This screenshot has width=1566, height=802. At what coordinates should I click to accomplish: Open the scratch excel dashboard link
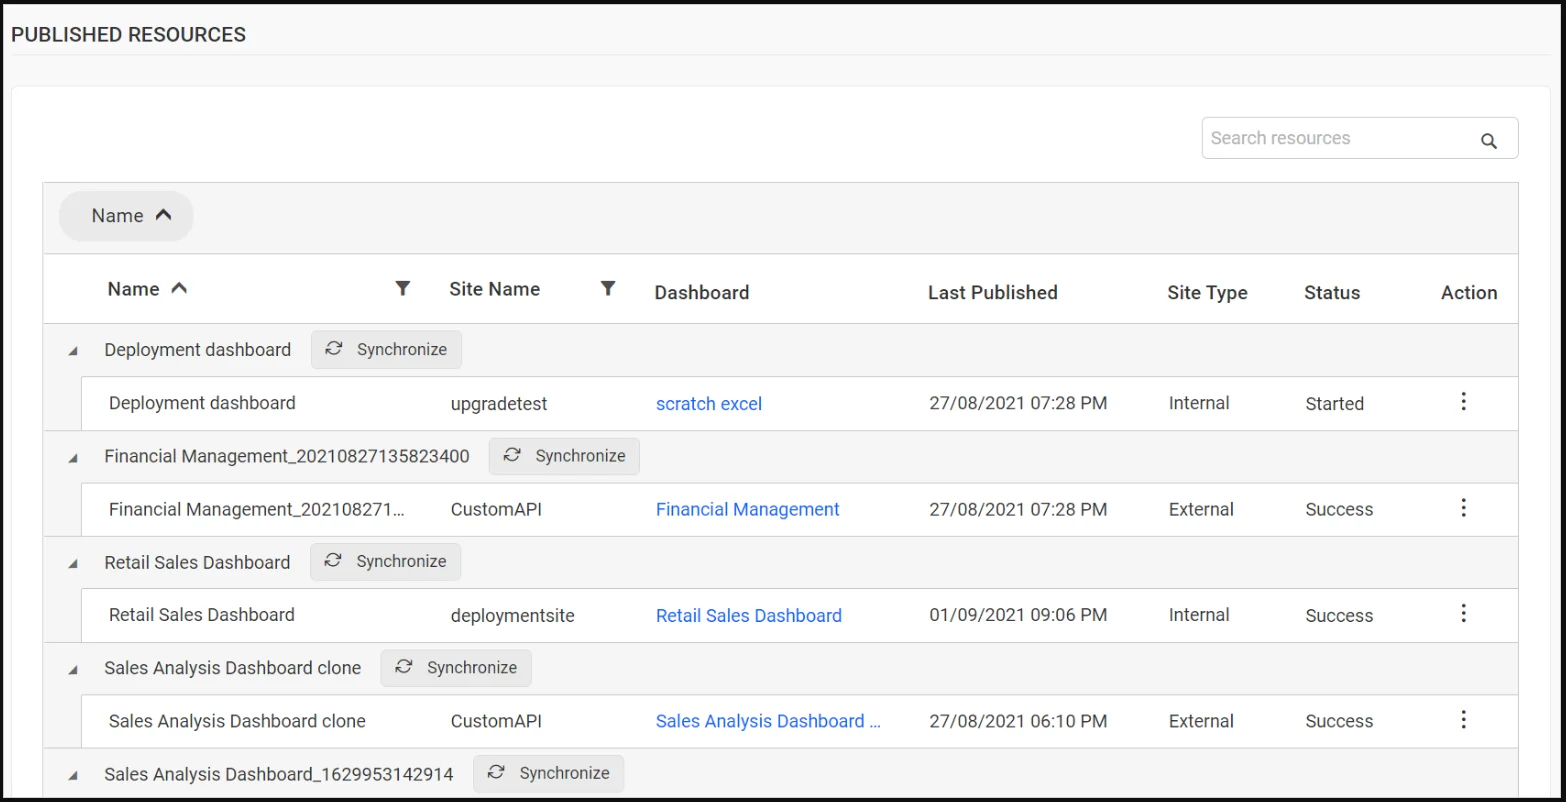point(709,404)
